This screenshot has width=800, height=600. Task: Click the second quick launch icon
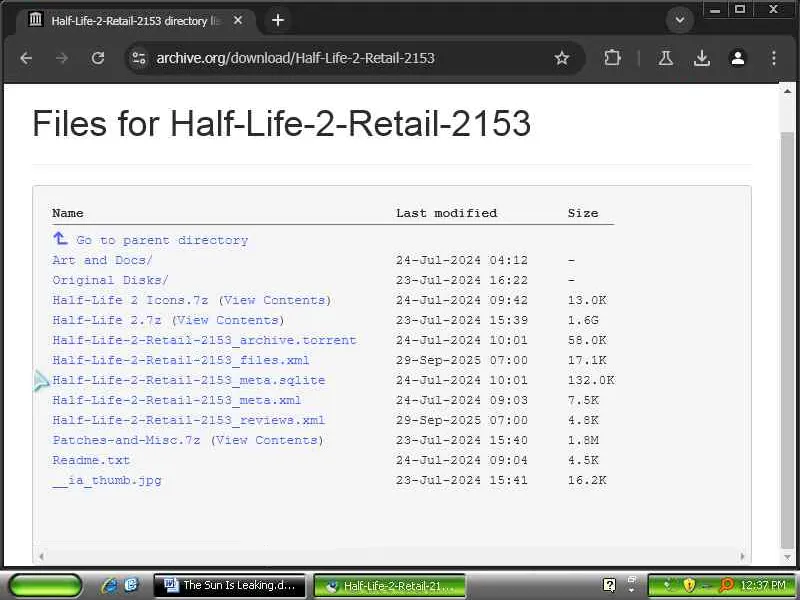[x=132, y=585]
